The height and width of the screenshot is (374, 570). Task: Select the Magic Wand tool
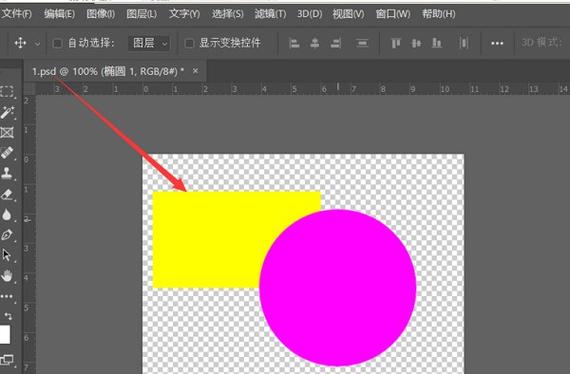7,112
